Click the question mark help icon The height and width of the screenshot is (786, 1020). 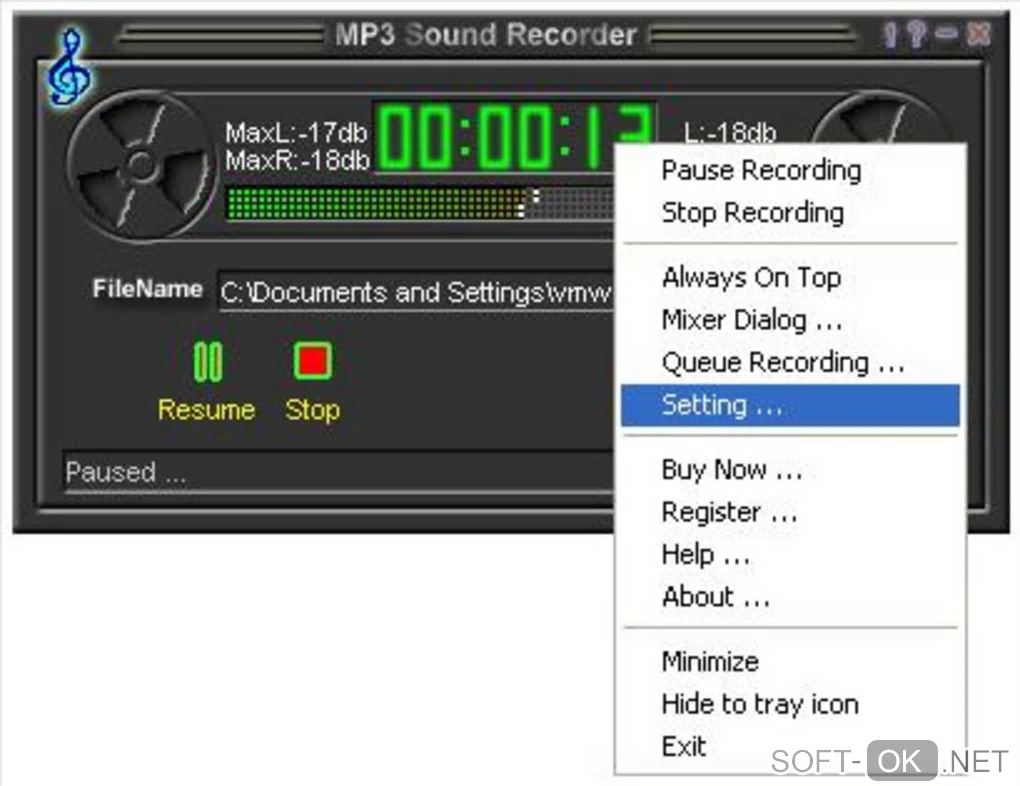917,34
